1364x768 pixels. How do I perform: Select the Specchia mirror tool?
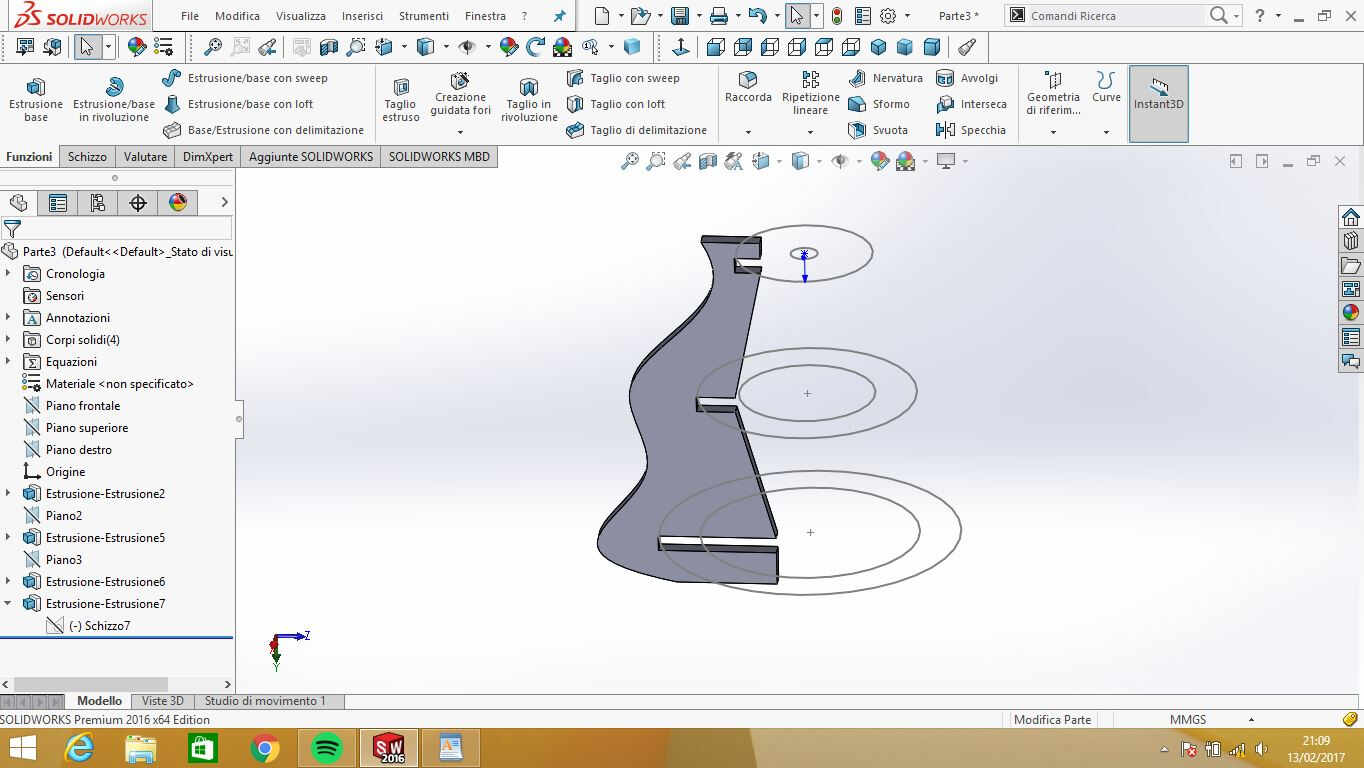(x=971, y=130)
